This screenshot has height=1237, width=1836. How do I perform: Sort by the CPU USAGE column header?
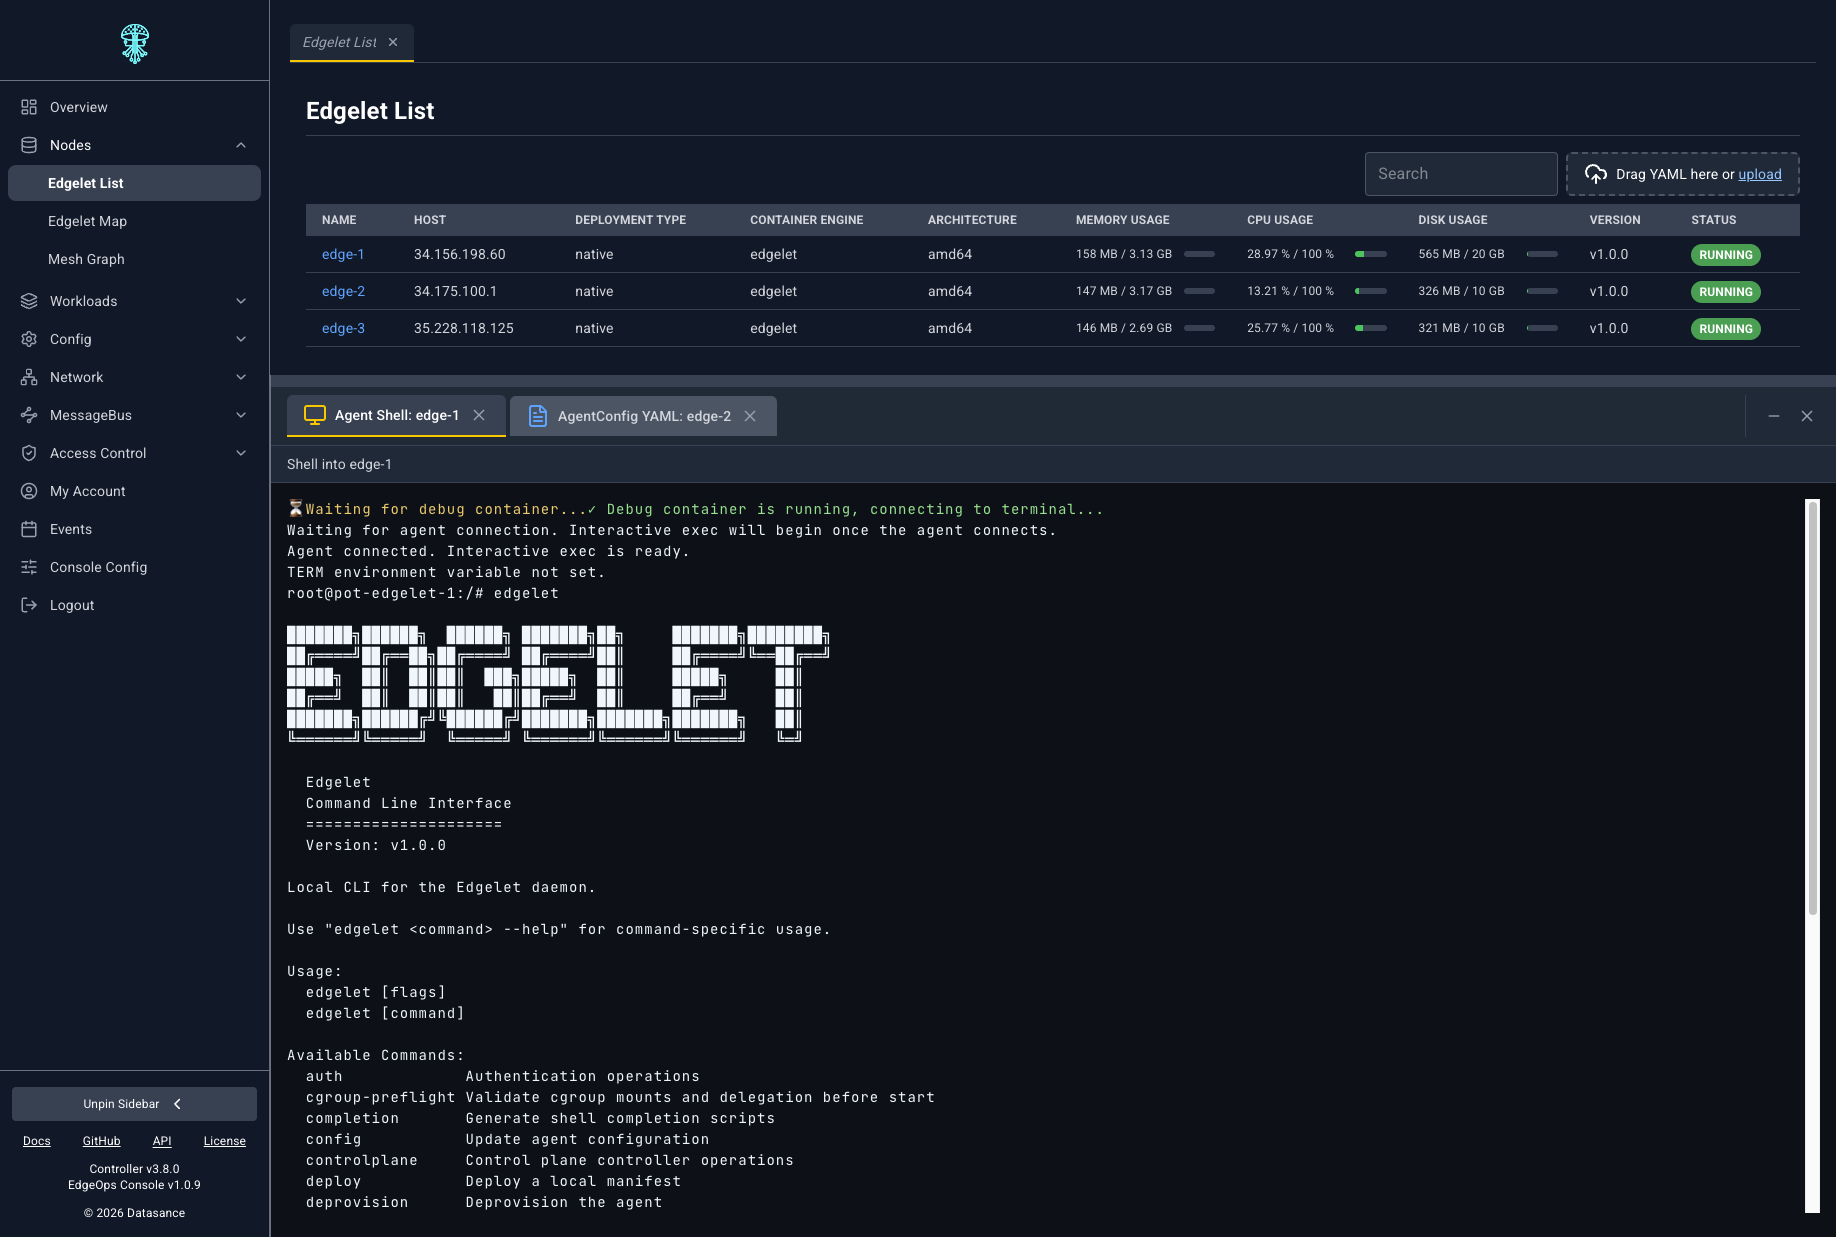1280,220
